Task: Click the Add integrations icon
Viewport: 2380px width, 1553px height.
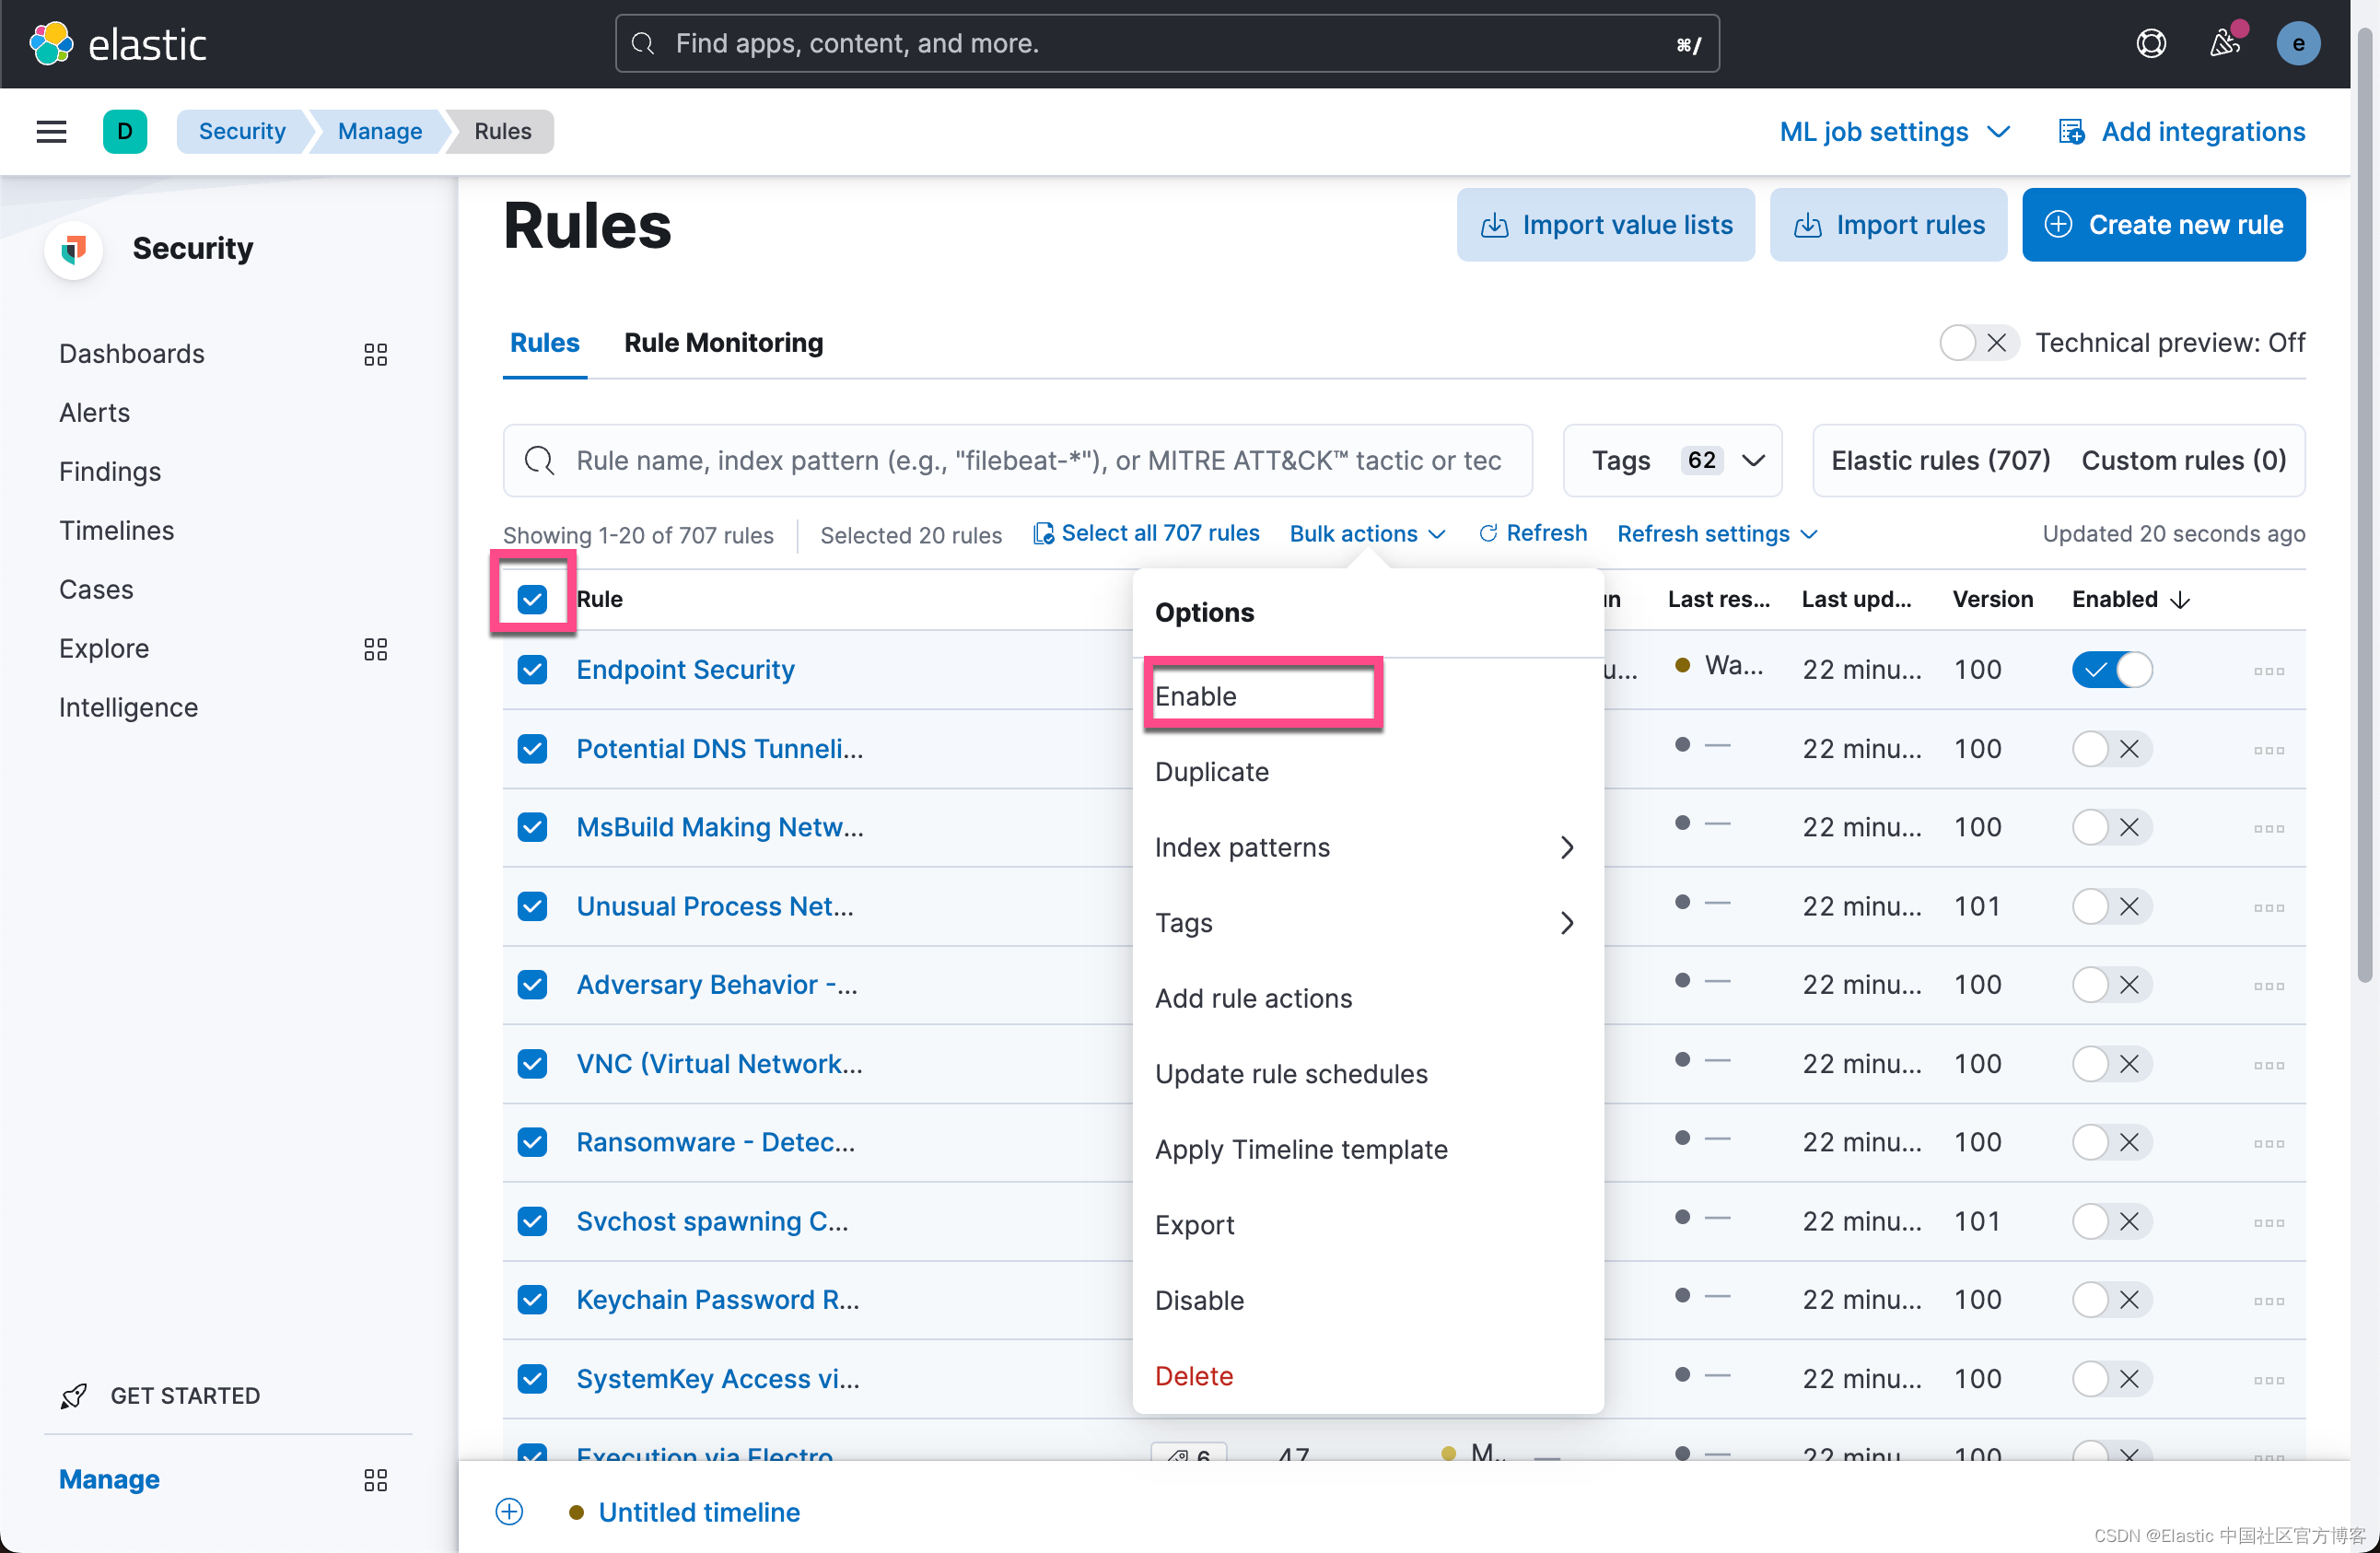Action: [2071, 132]
